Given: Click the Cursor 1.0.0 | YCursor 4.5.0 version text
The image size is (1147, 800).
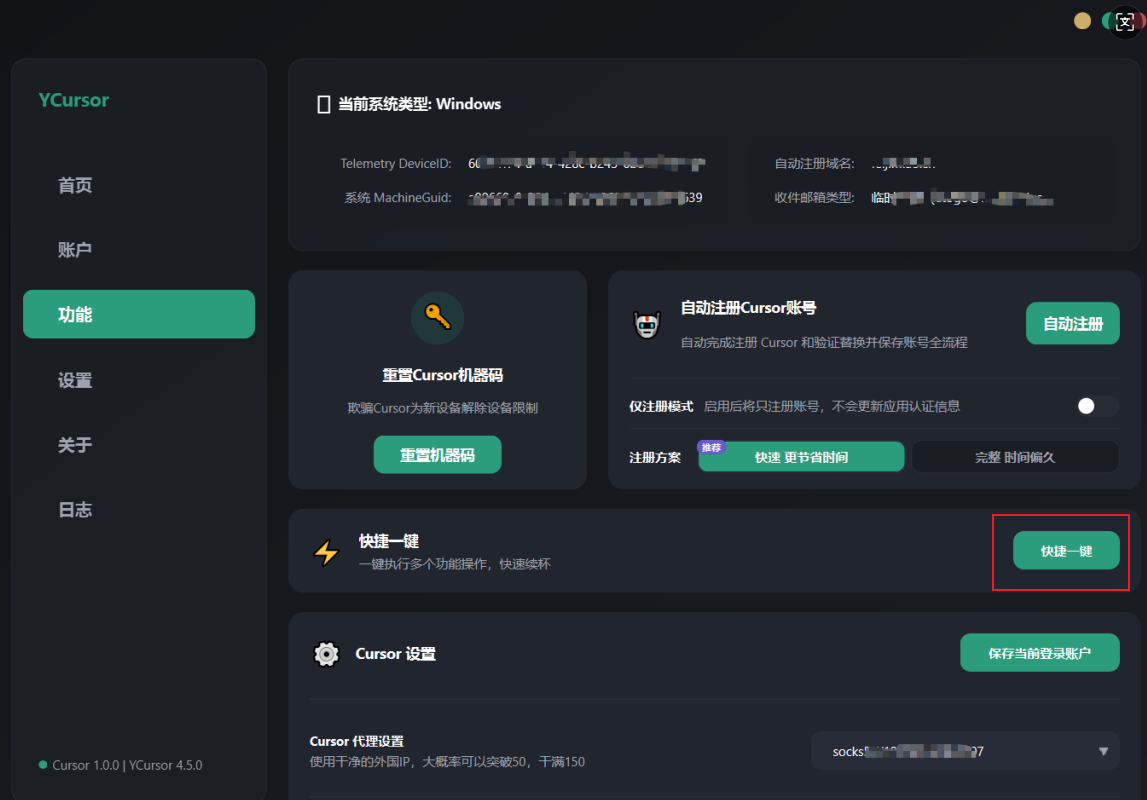Looking at the screenshot, I should pos(127,765).
